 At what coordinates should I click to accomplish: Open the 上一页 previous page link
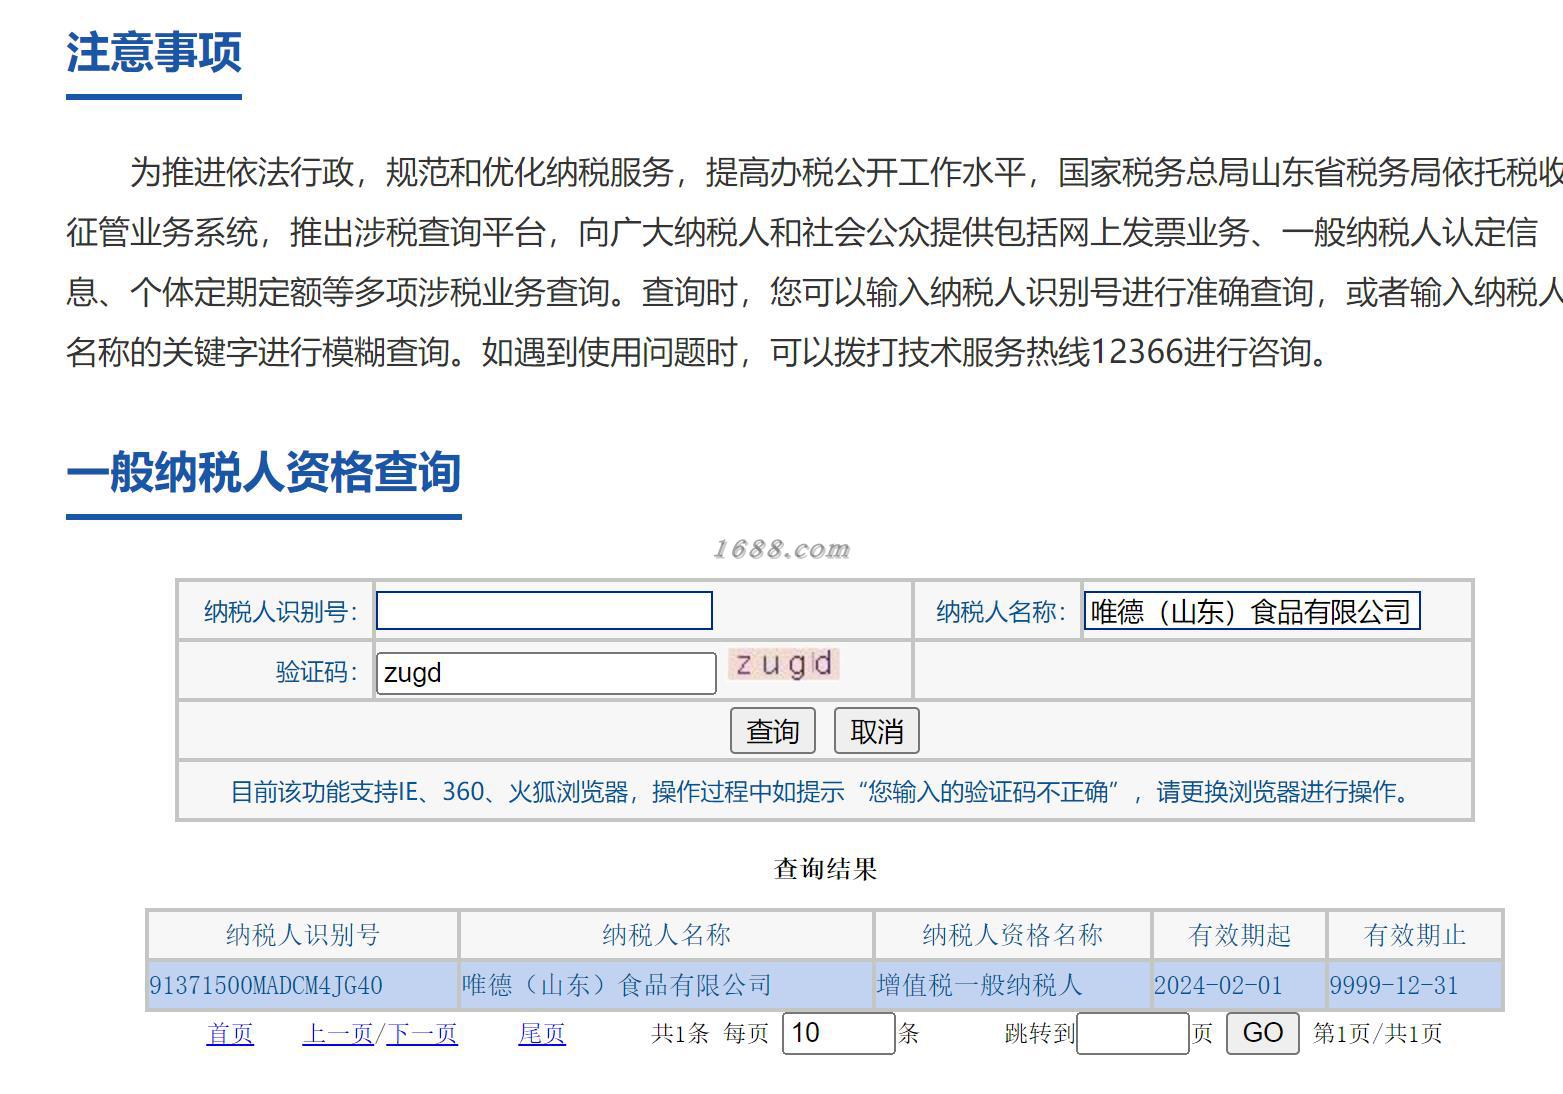click(338, 1033)
